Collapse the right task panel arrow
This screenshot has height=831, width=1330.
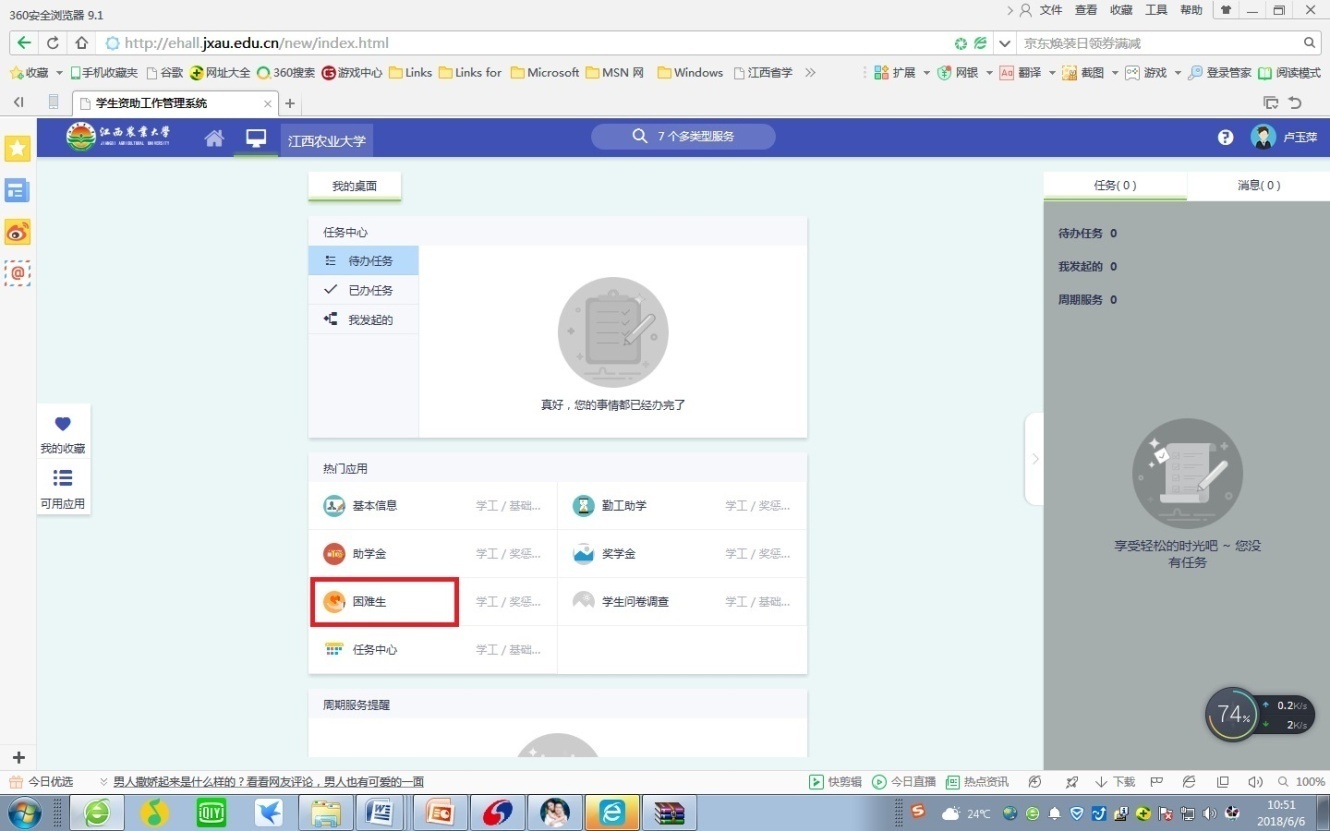[x=1034, y=459]
